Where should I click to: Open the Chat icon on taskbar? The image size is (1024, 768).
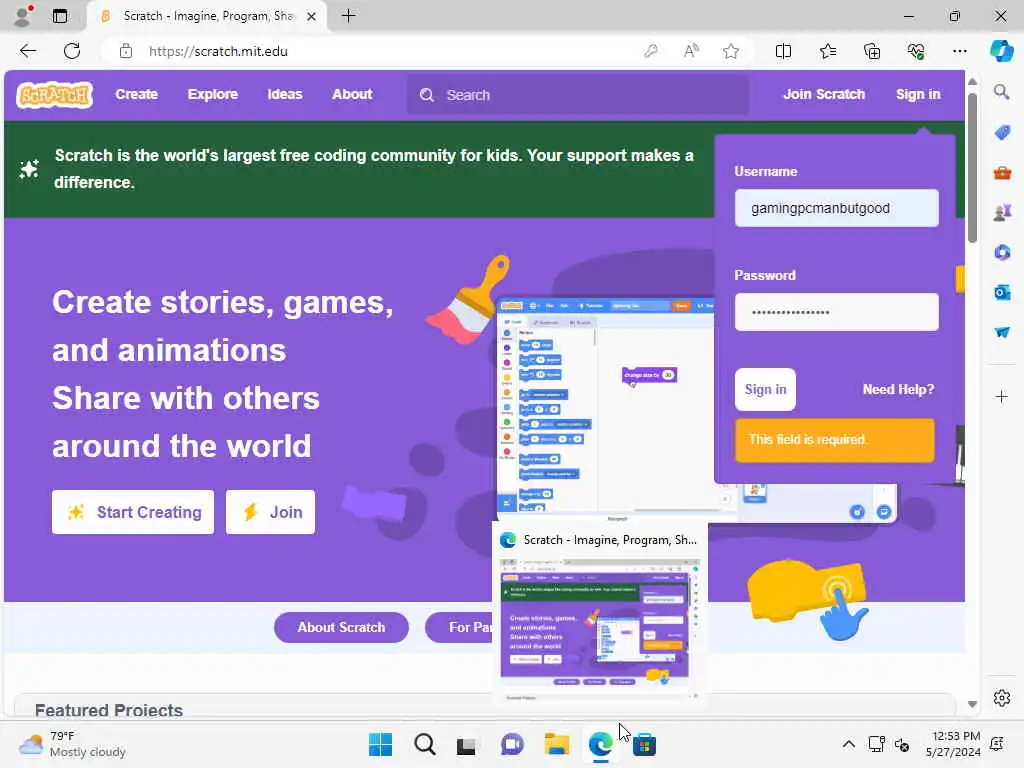(x=512, y=744)
